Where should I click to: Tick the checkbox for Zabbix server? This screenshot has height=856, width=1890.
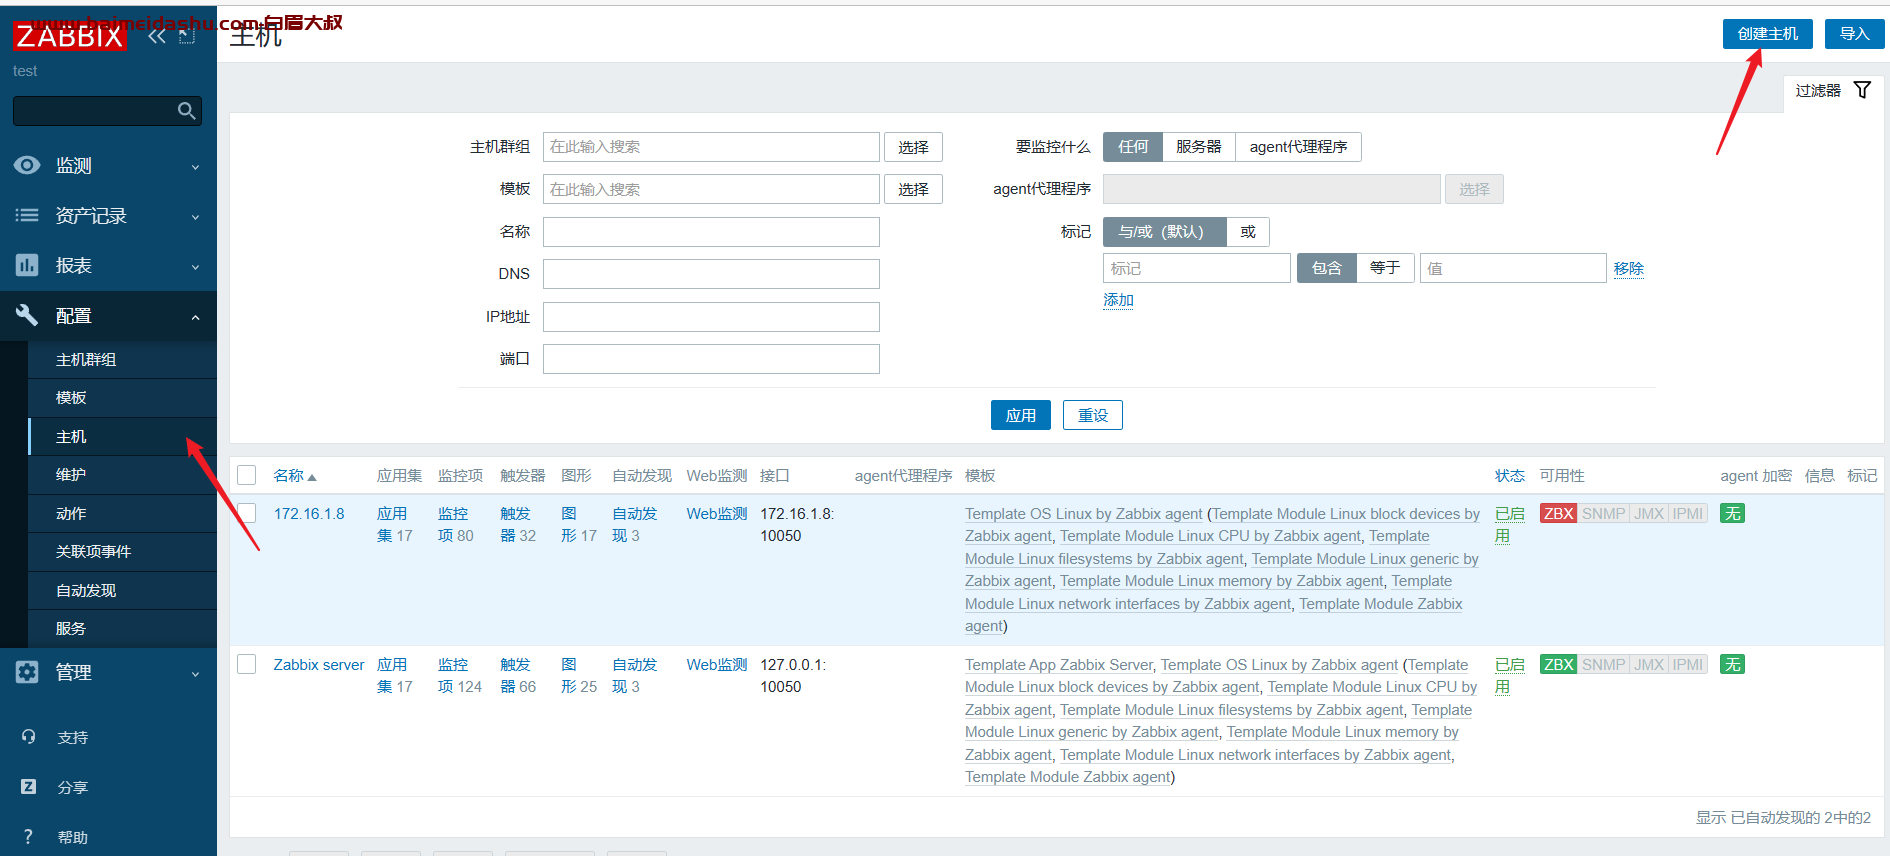(247, 664)
